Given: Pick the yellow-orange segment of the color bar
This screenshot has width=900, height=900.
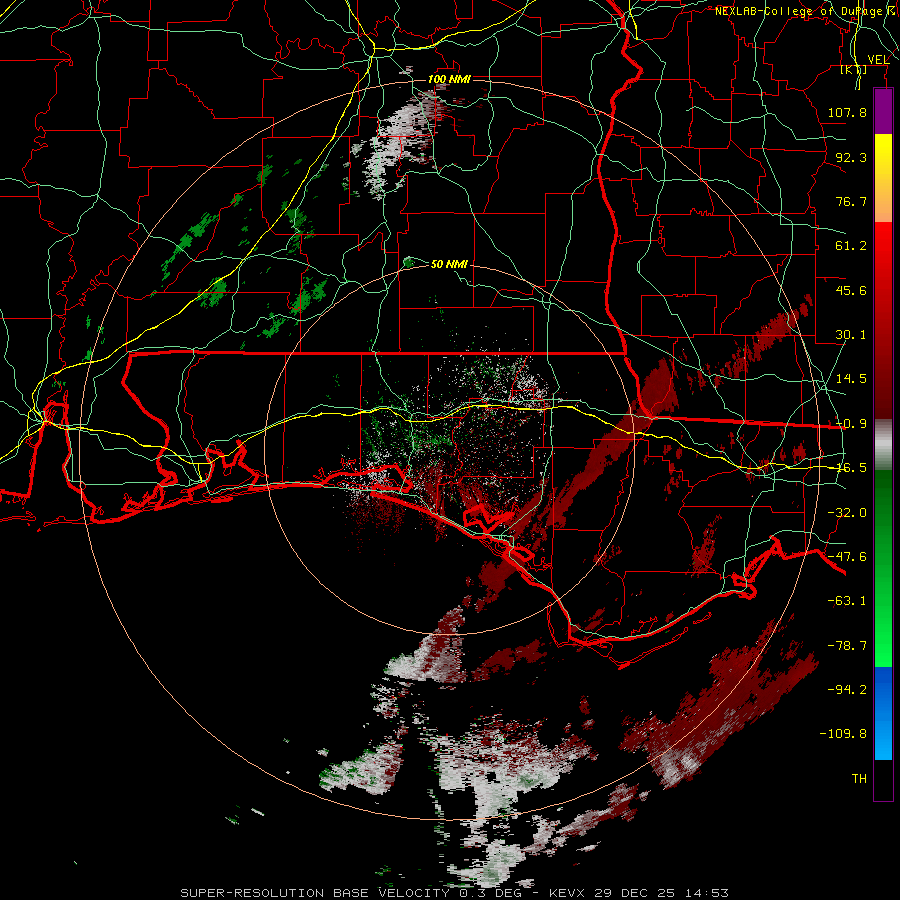Looking at the screenshot, I should tap(883, 178).
